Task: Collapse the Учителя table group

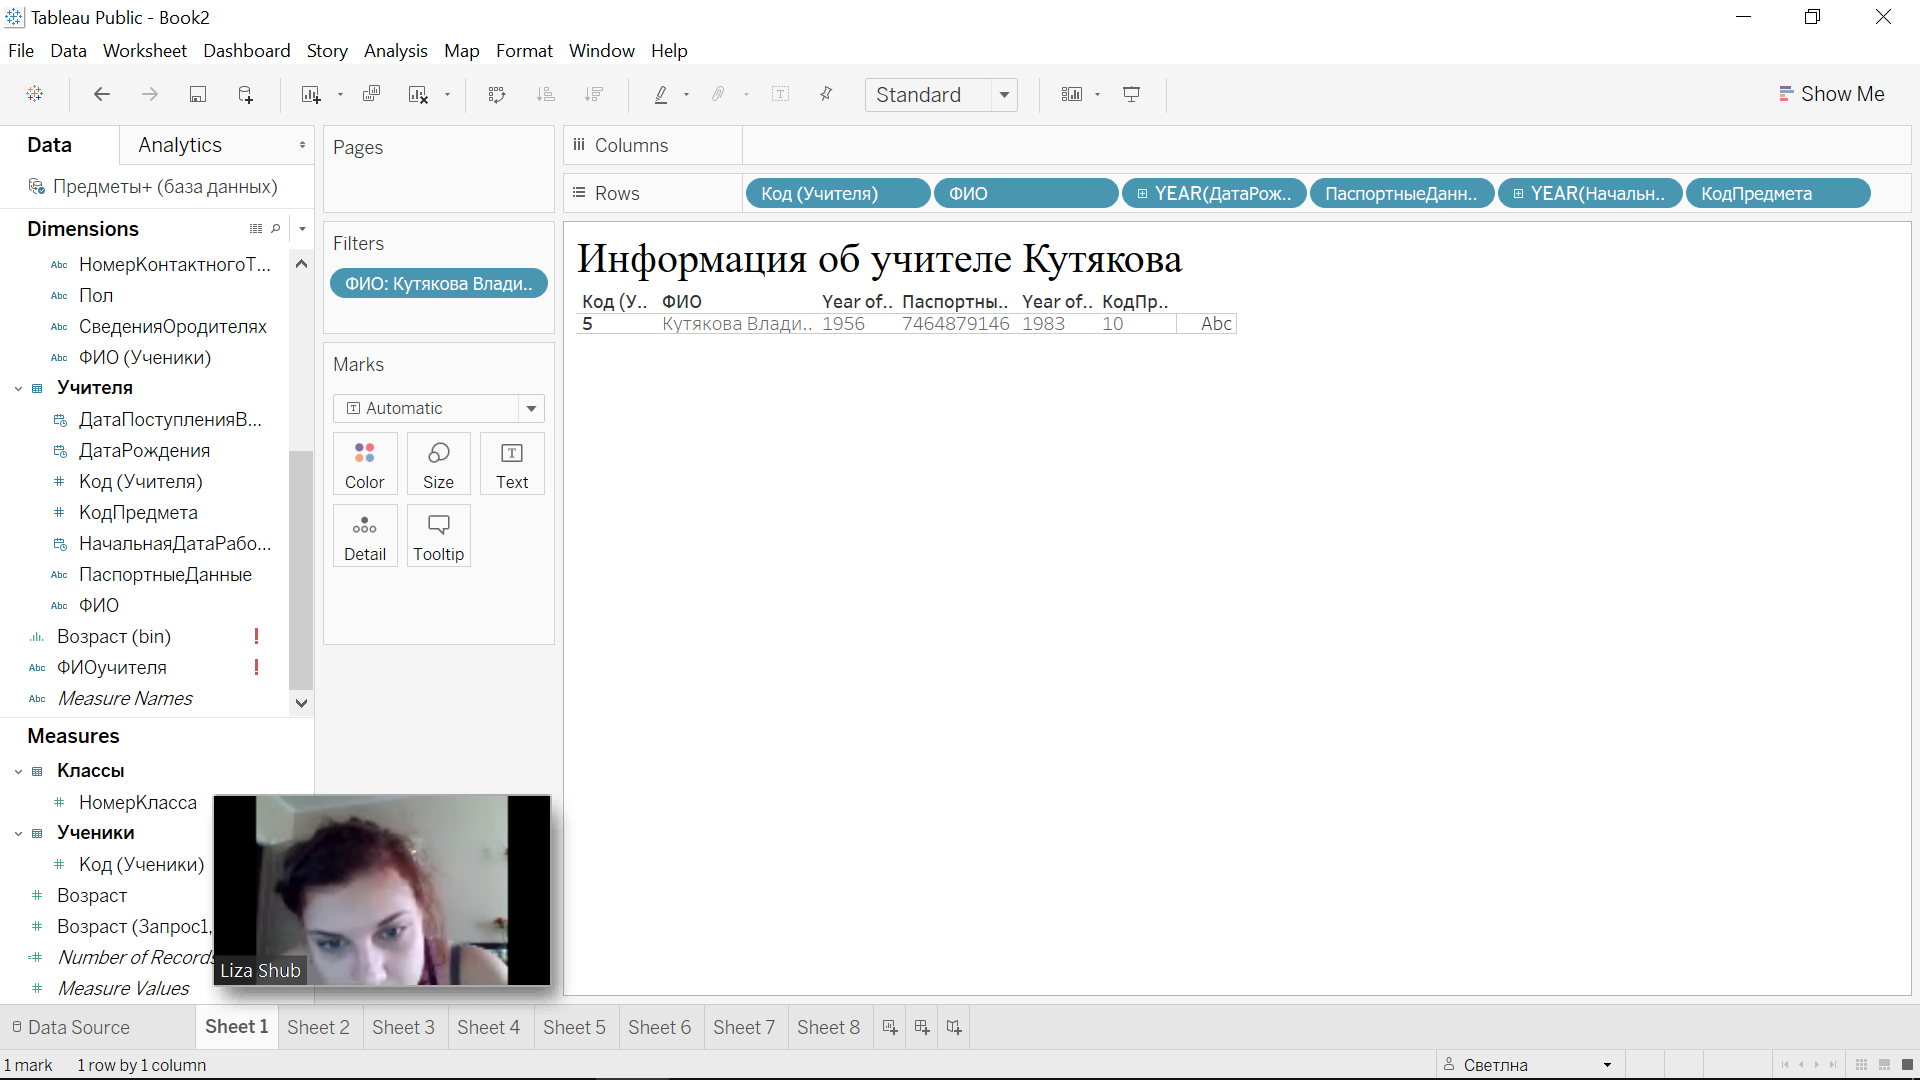Action: (18, 388)
